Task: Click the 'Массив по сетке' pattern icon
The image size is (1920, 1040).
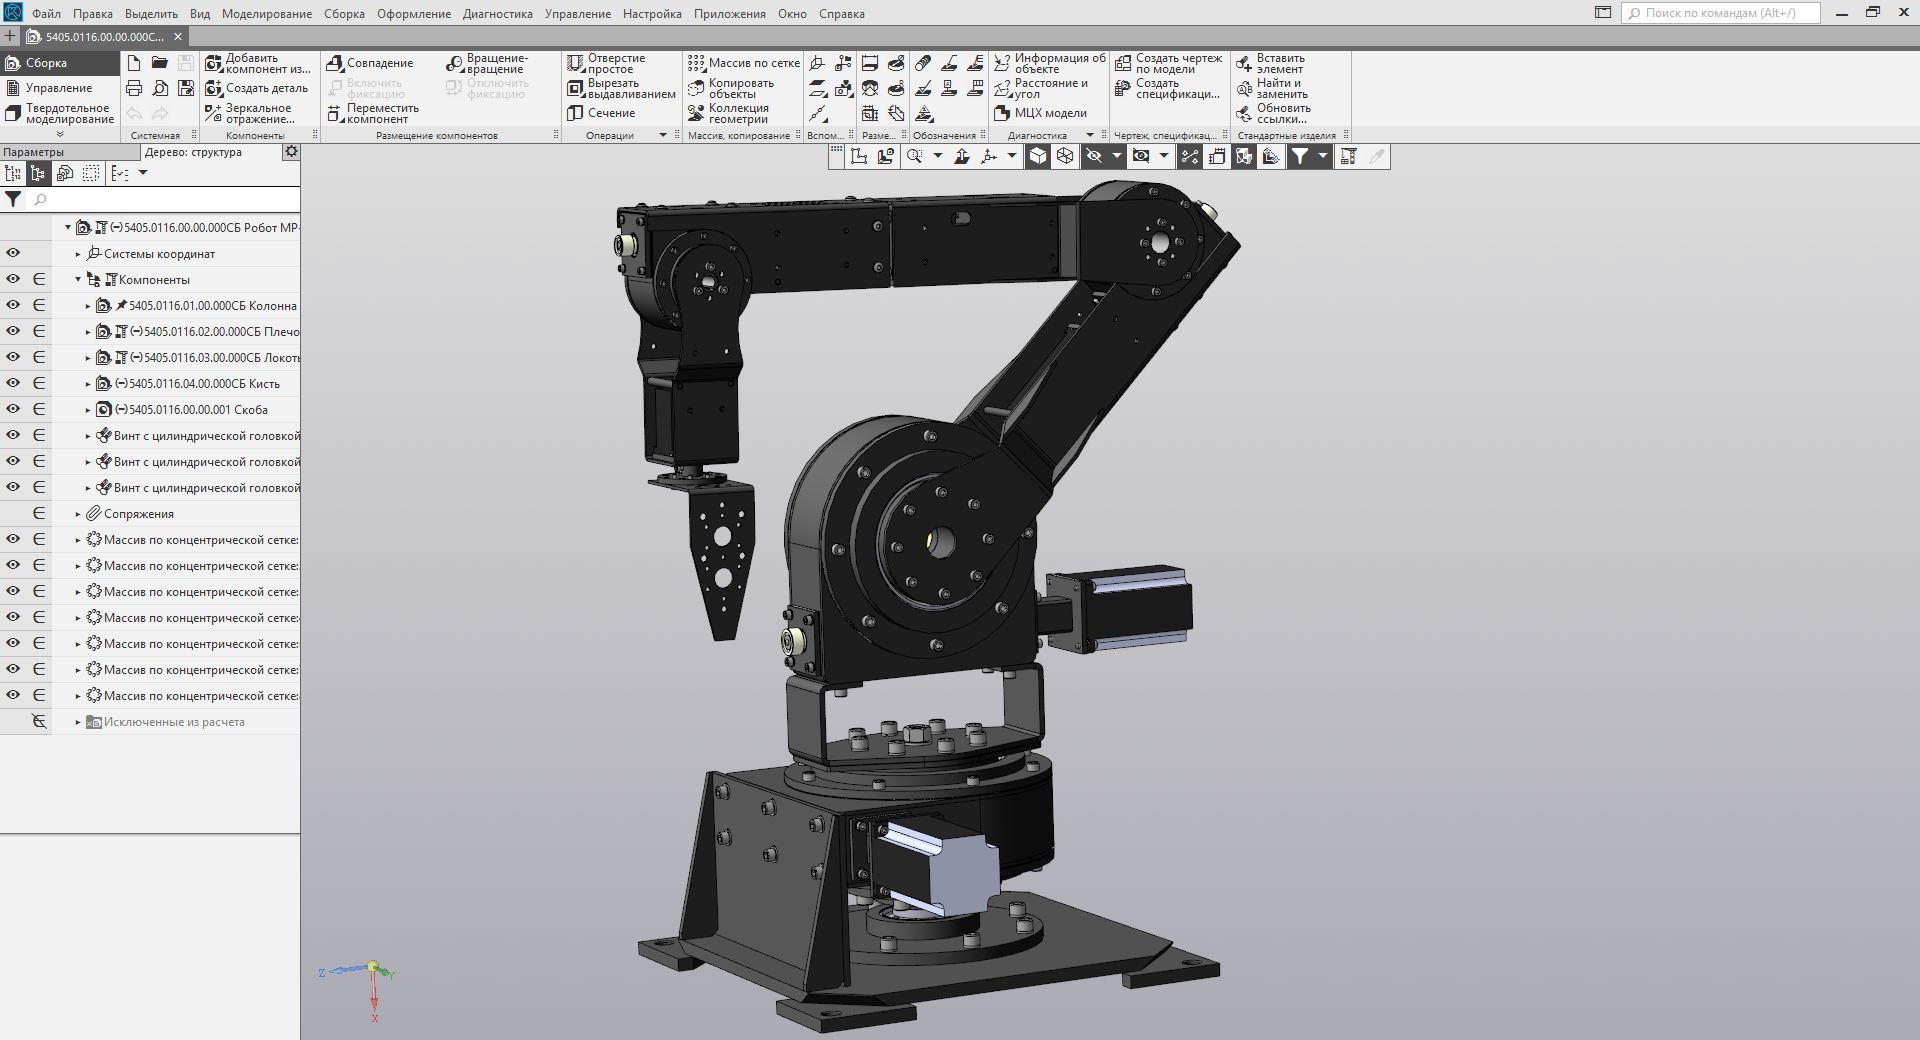Action: (697, 63)
